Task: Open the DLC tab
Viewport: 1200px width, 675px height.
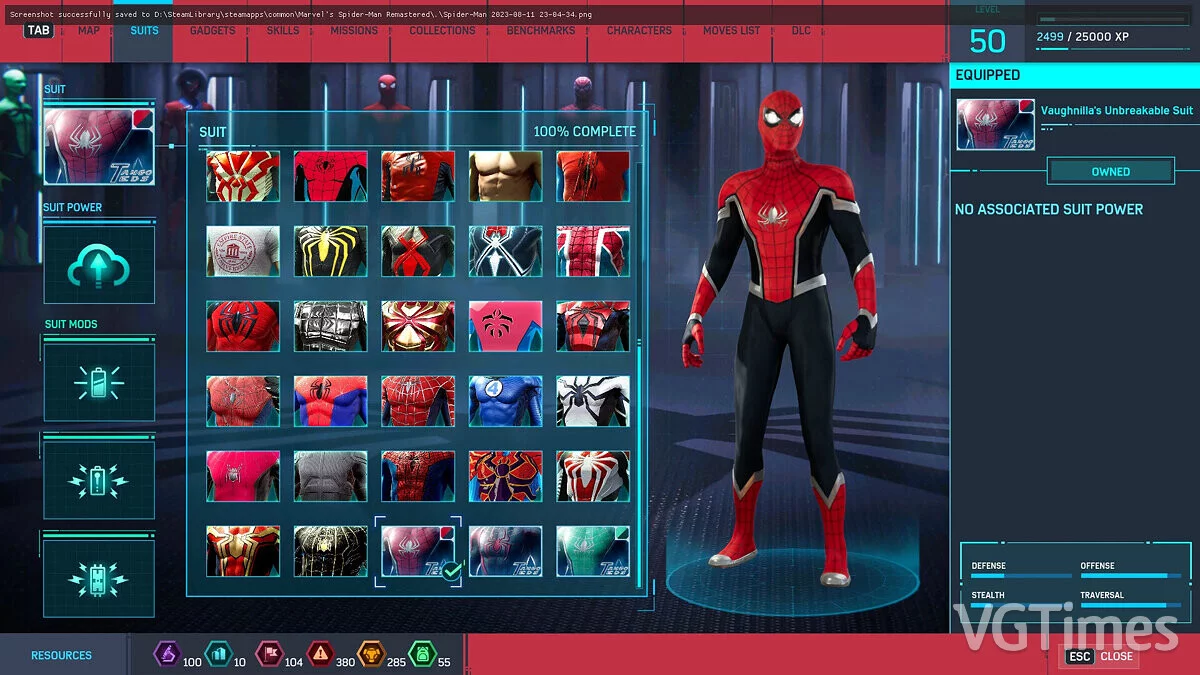Action: click(x=801, y=31)
